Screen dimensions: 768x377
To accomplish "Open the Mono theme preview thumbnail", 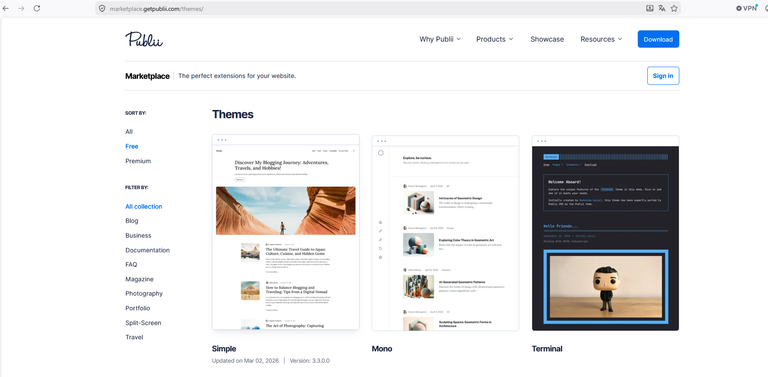I will tap(445, 233).
